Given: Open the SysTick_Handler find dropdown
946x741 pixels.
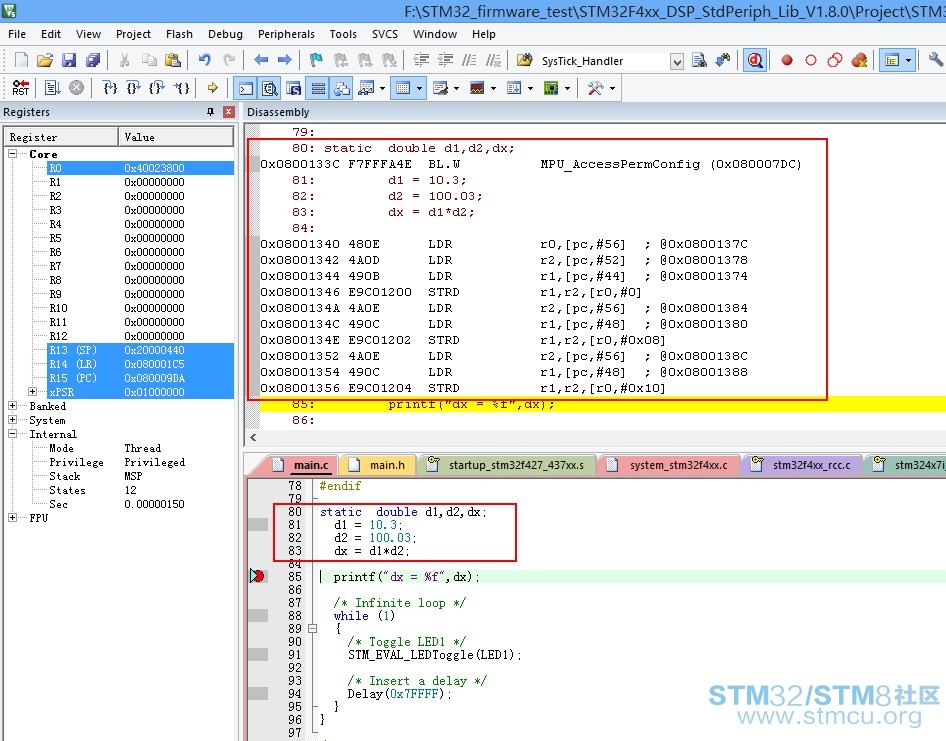Looking at the screenshot, I should [x=677, y=61].
